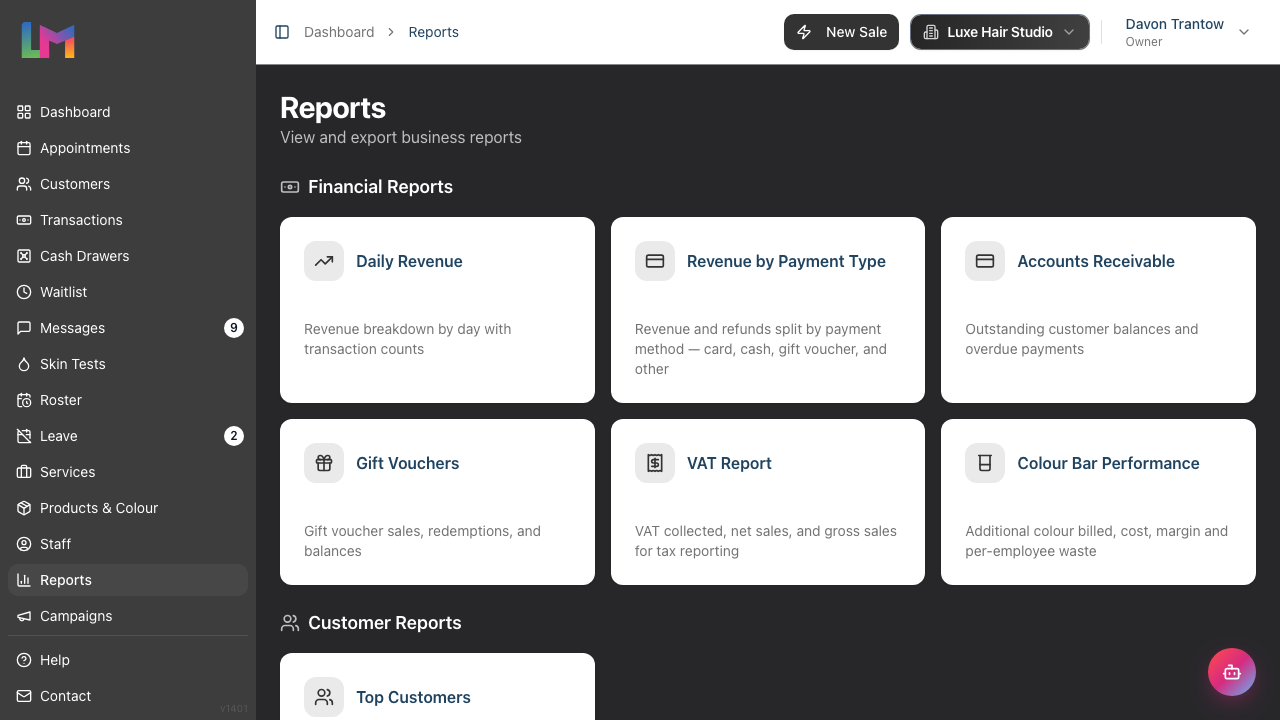Click the New Sale button

pyautogui.click(x=841, y=32)
